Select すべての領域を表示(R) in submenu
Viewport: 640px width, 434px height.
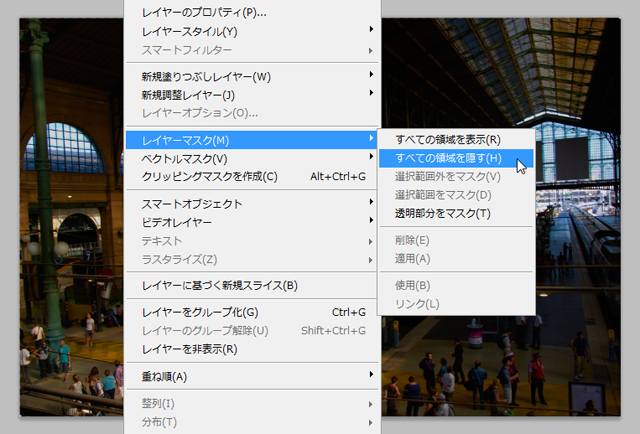pos(456,140)
